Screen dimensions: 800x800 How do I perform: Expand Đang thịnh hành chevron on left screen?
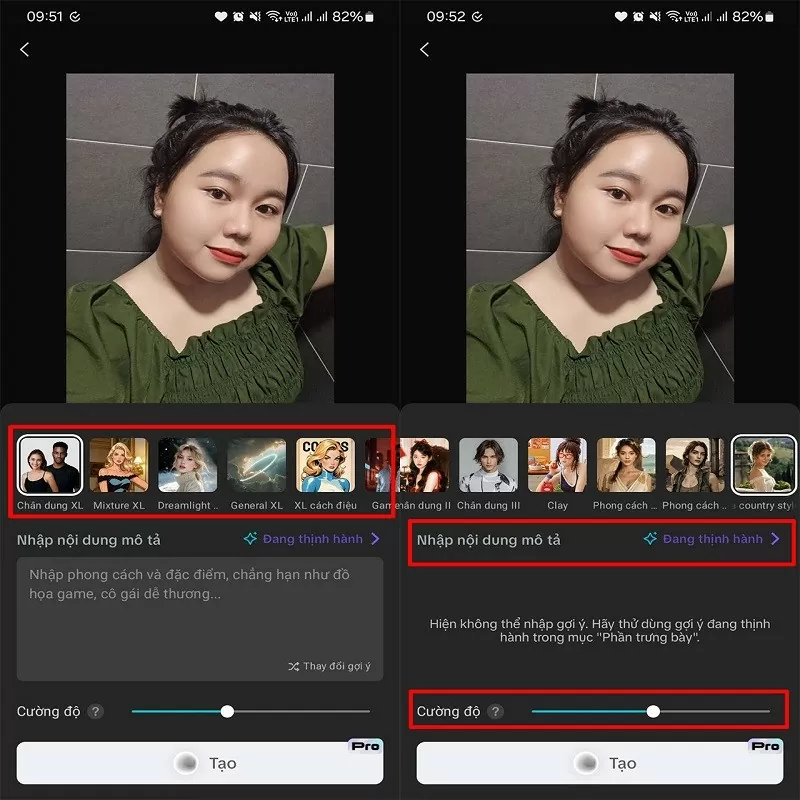pyautogui.click(x=375, y=539)
